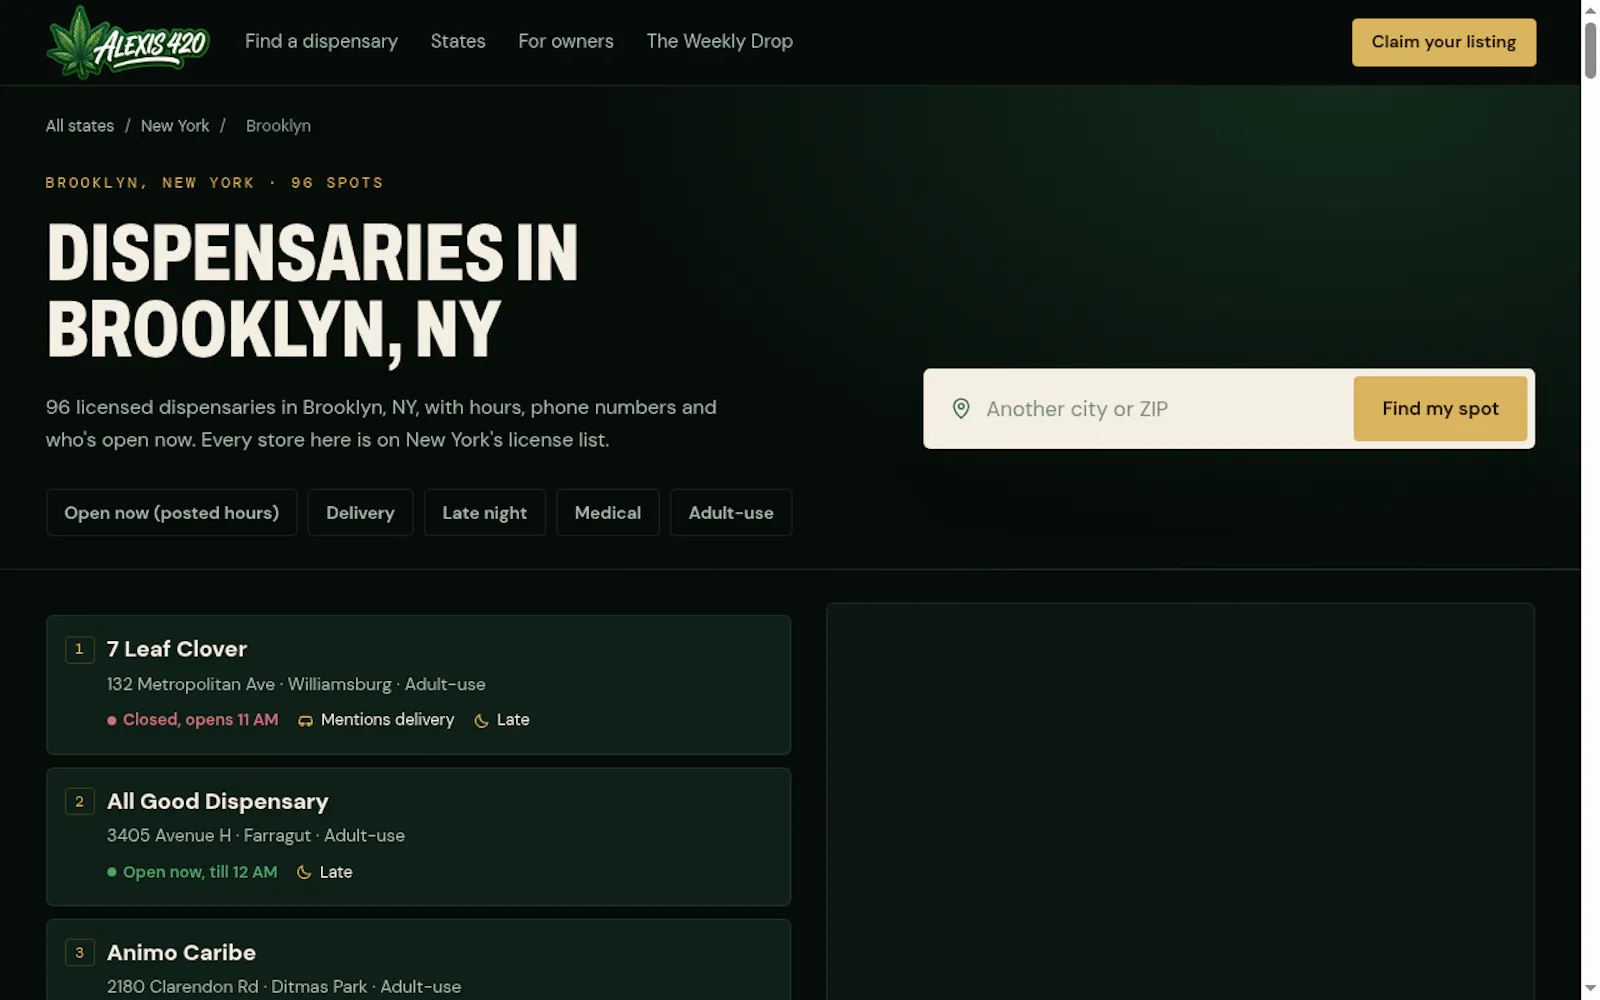The image size is (1600, 1000).
Task: Toggle the Delivery filter chip
Action: 360,512
